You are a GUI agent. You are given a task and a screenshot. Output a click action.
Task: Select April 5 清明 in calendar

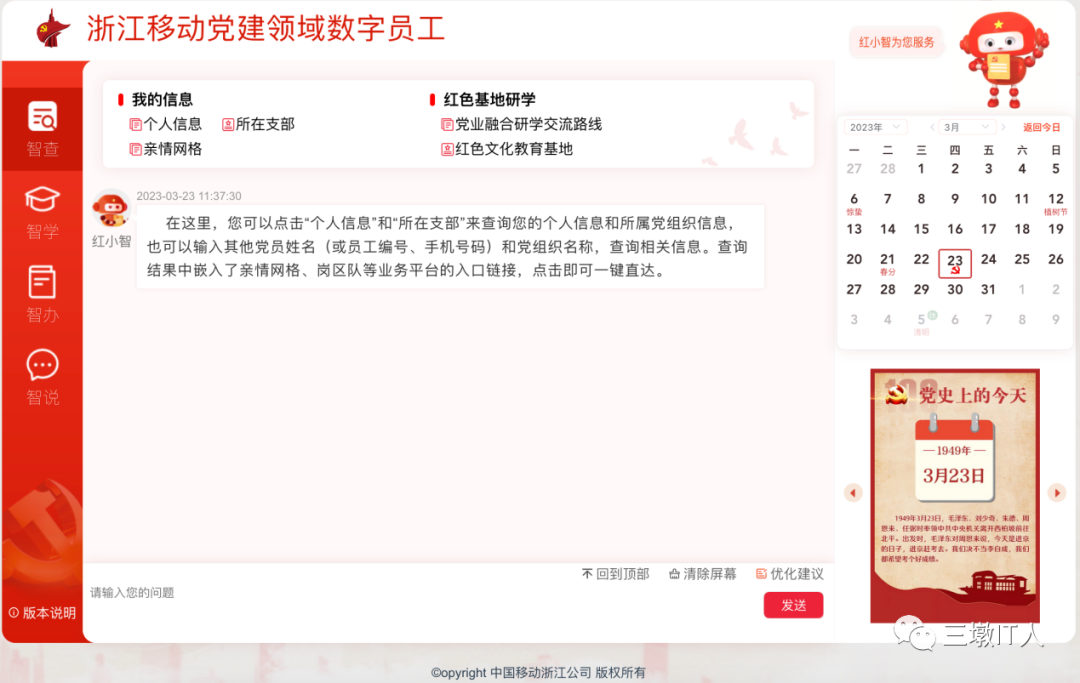tap(922, 322)
